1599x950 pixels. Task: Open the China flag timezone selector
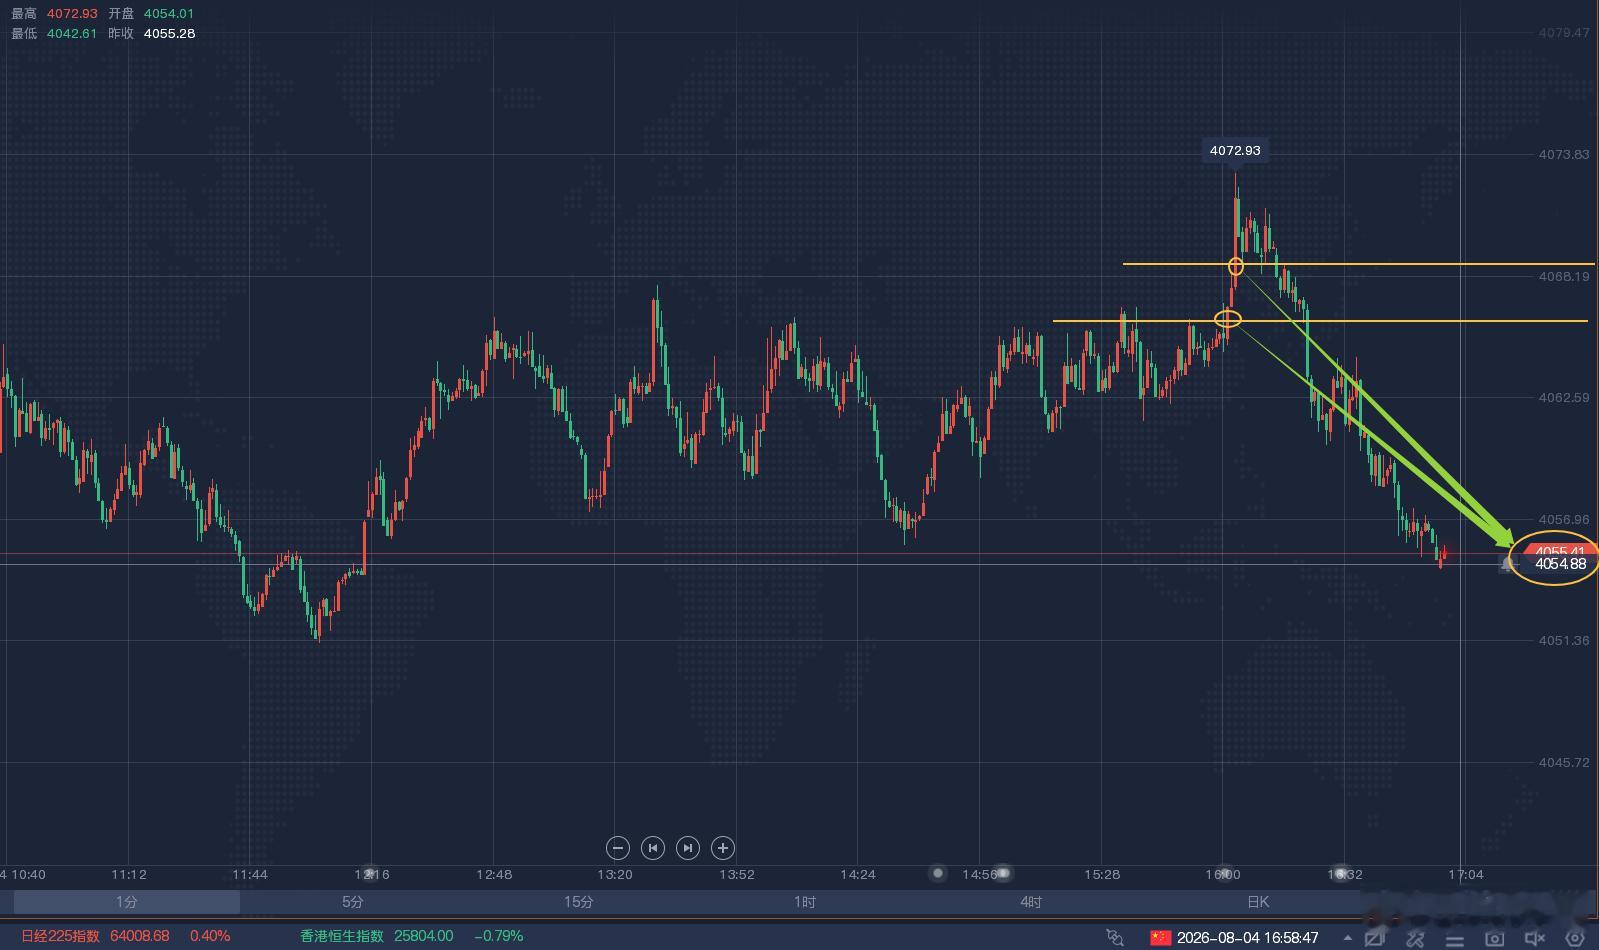tap(1160, 938)
